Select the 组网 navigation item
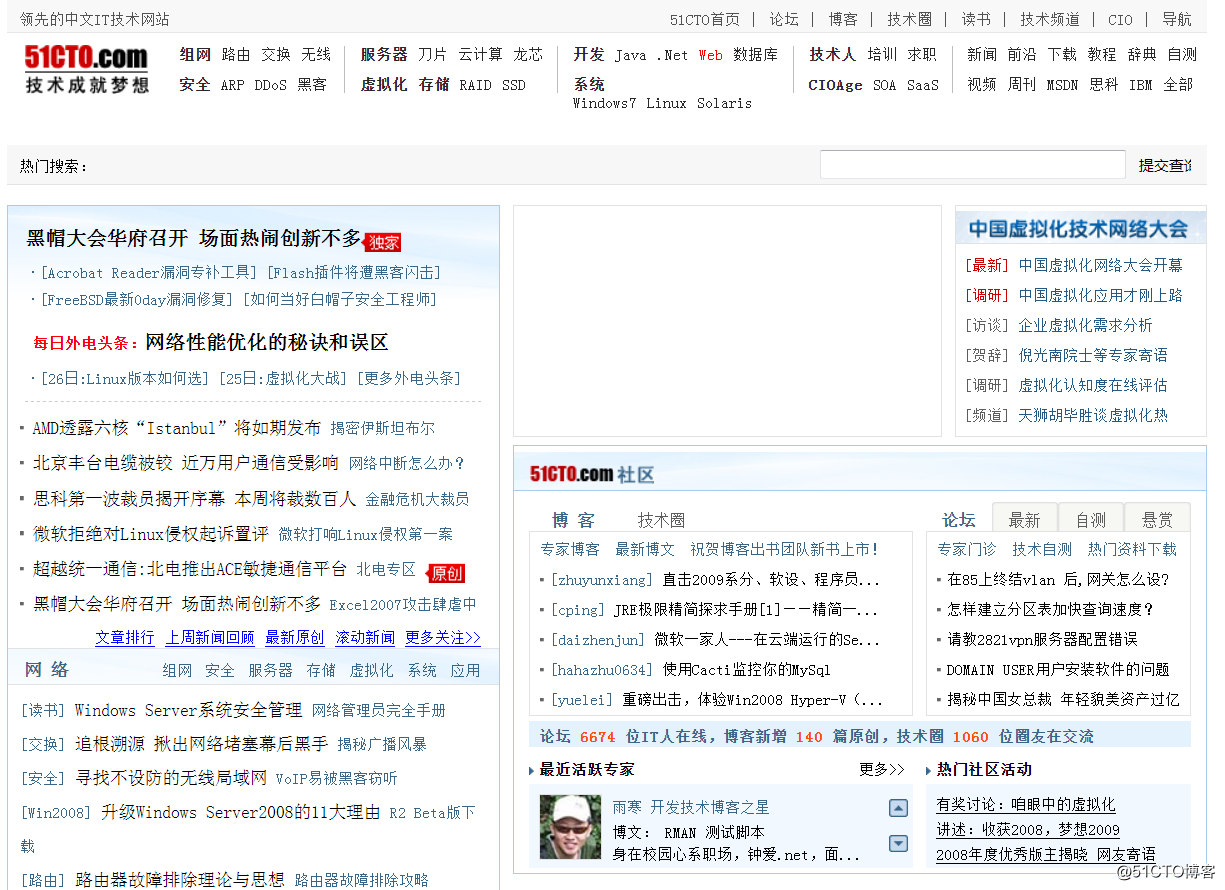The image size is (1225, 890). [x=195, y=54]
